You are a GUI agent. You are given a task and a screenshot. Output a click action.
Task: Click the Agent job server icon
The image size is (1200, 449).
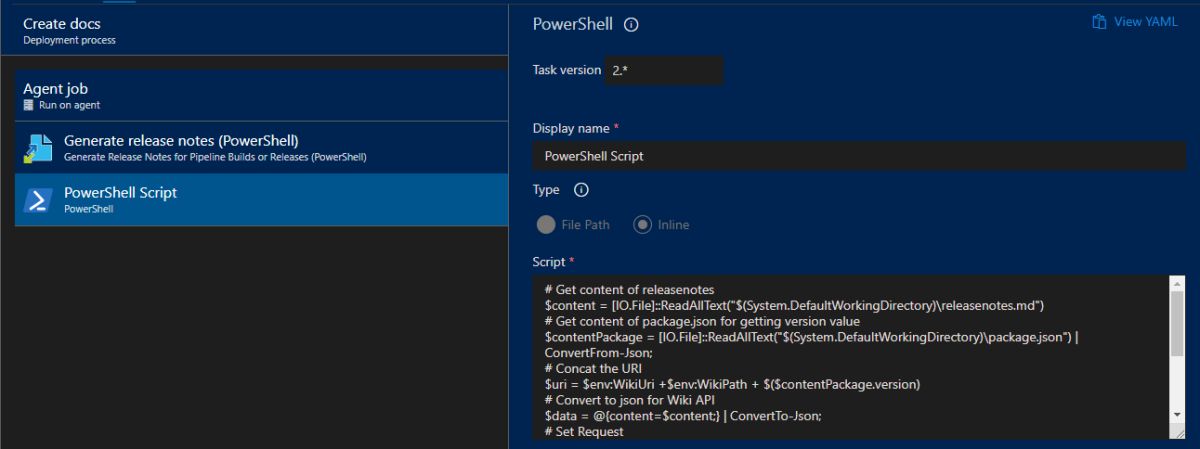point(29,105)
